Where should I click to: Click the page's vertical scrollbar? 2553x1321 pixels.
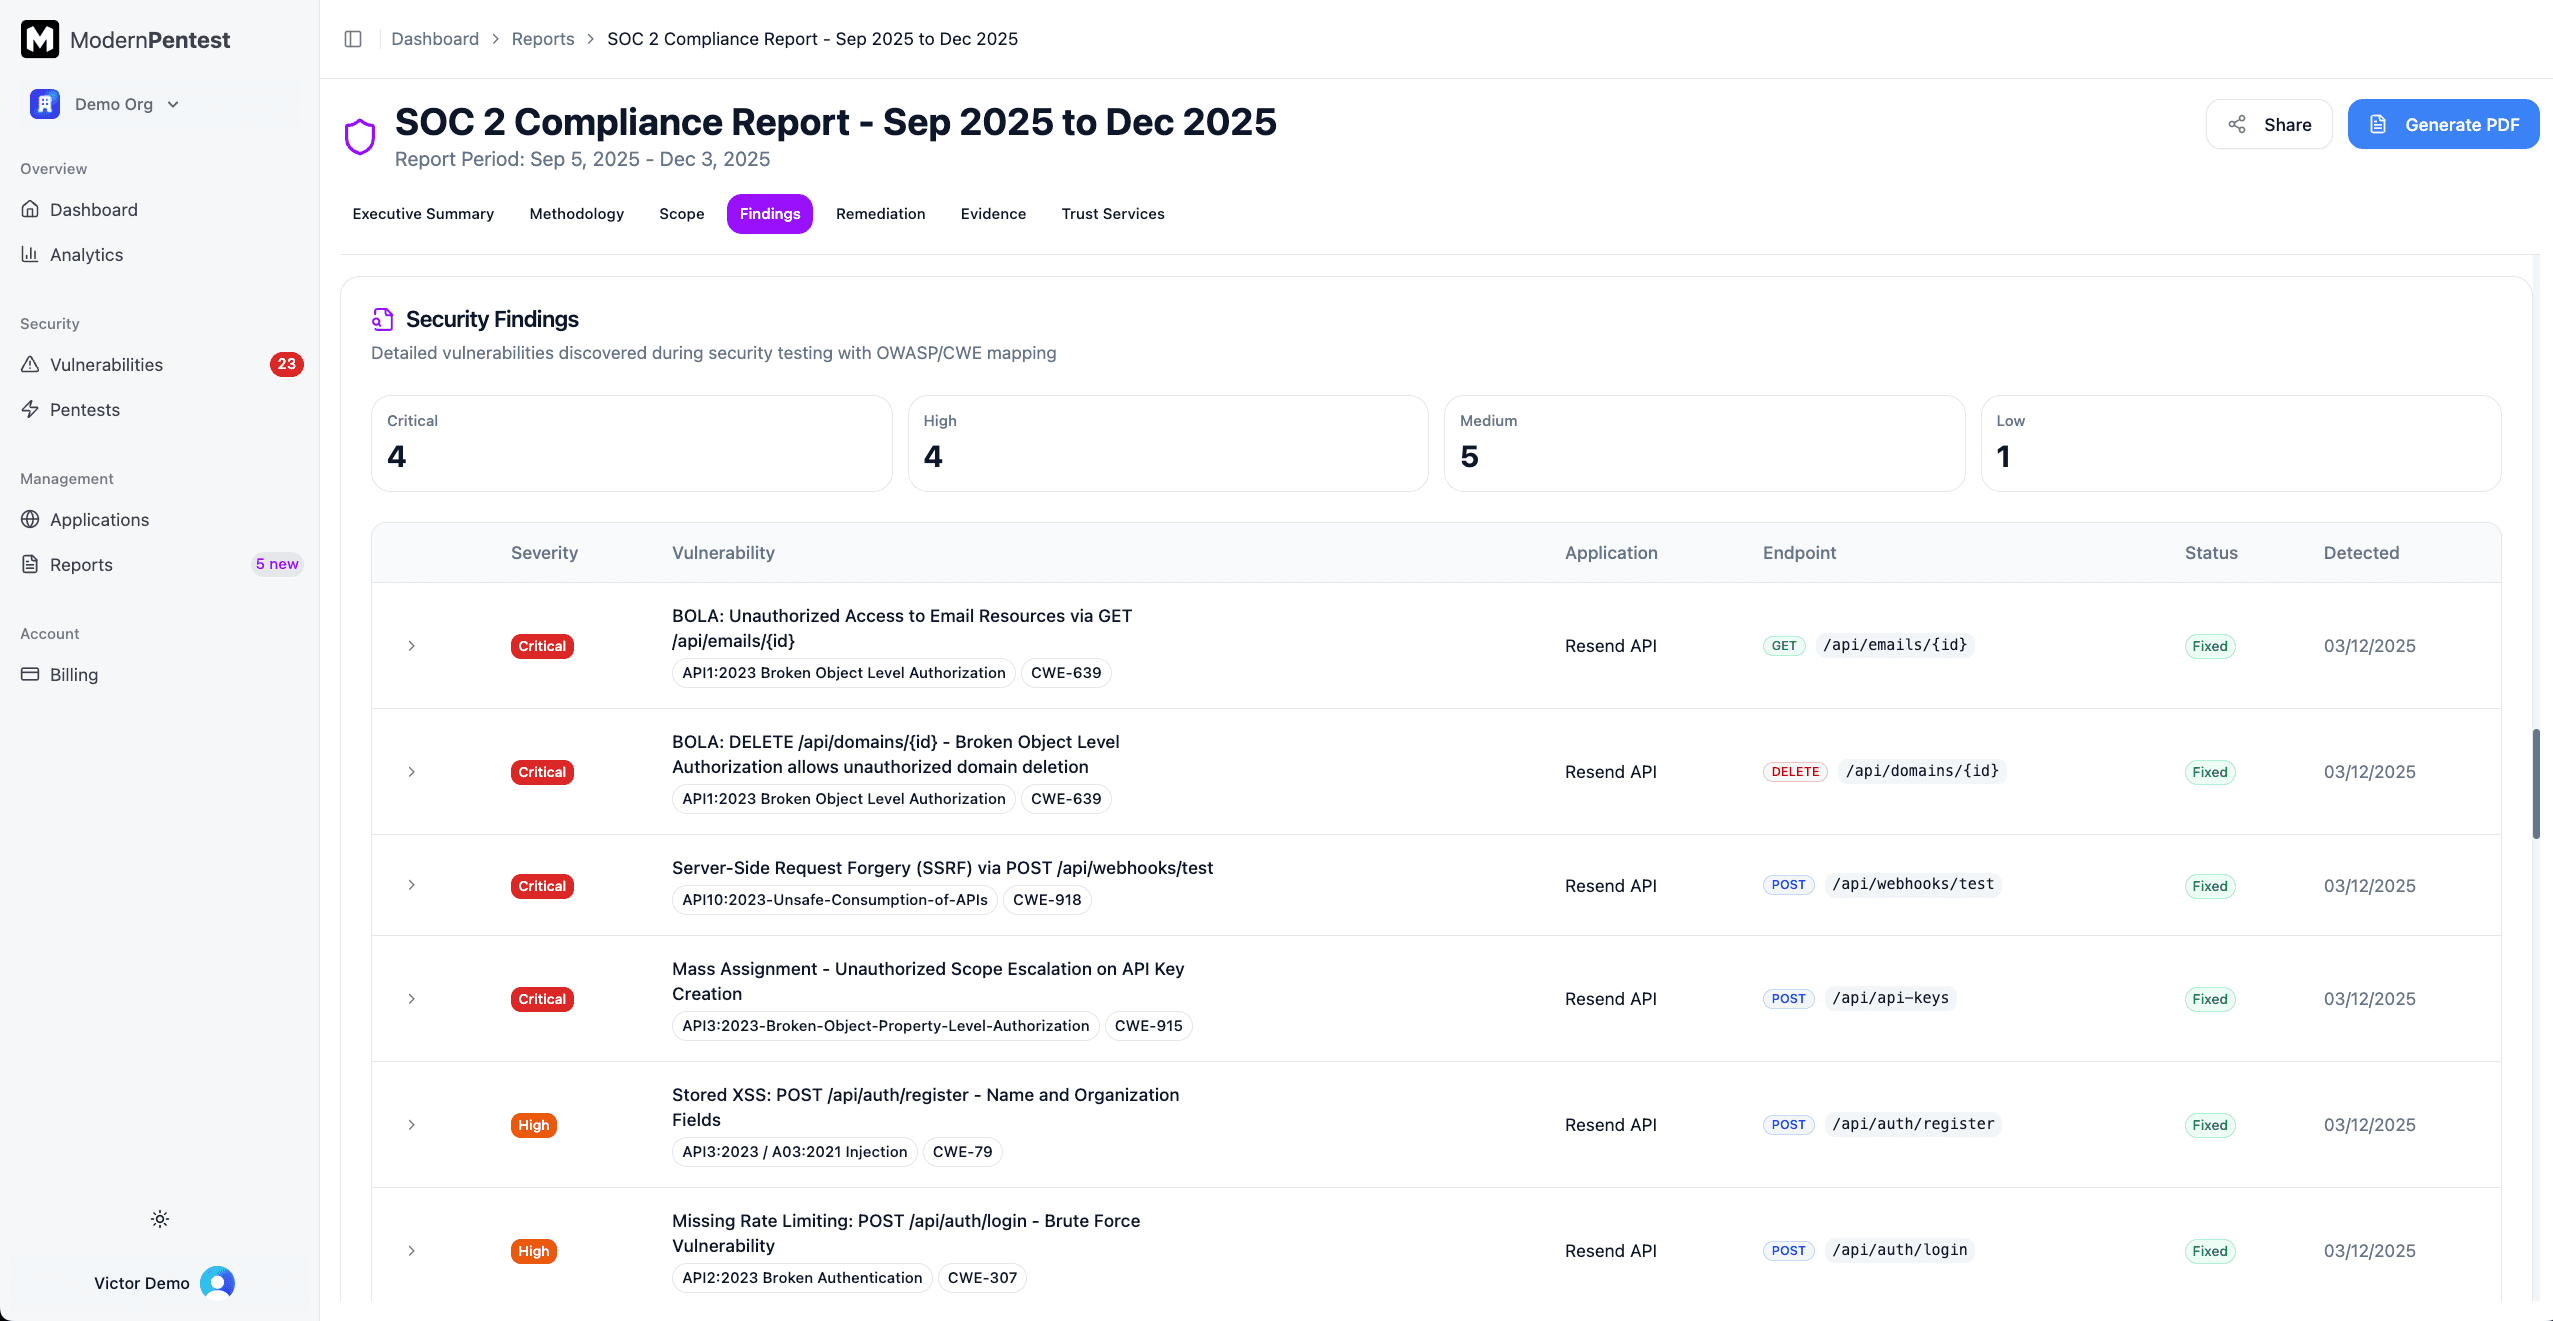pyautogui.click(x=2535, y=785)
